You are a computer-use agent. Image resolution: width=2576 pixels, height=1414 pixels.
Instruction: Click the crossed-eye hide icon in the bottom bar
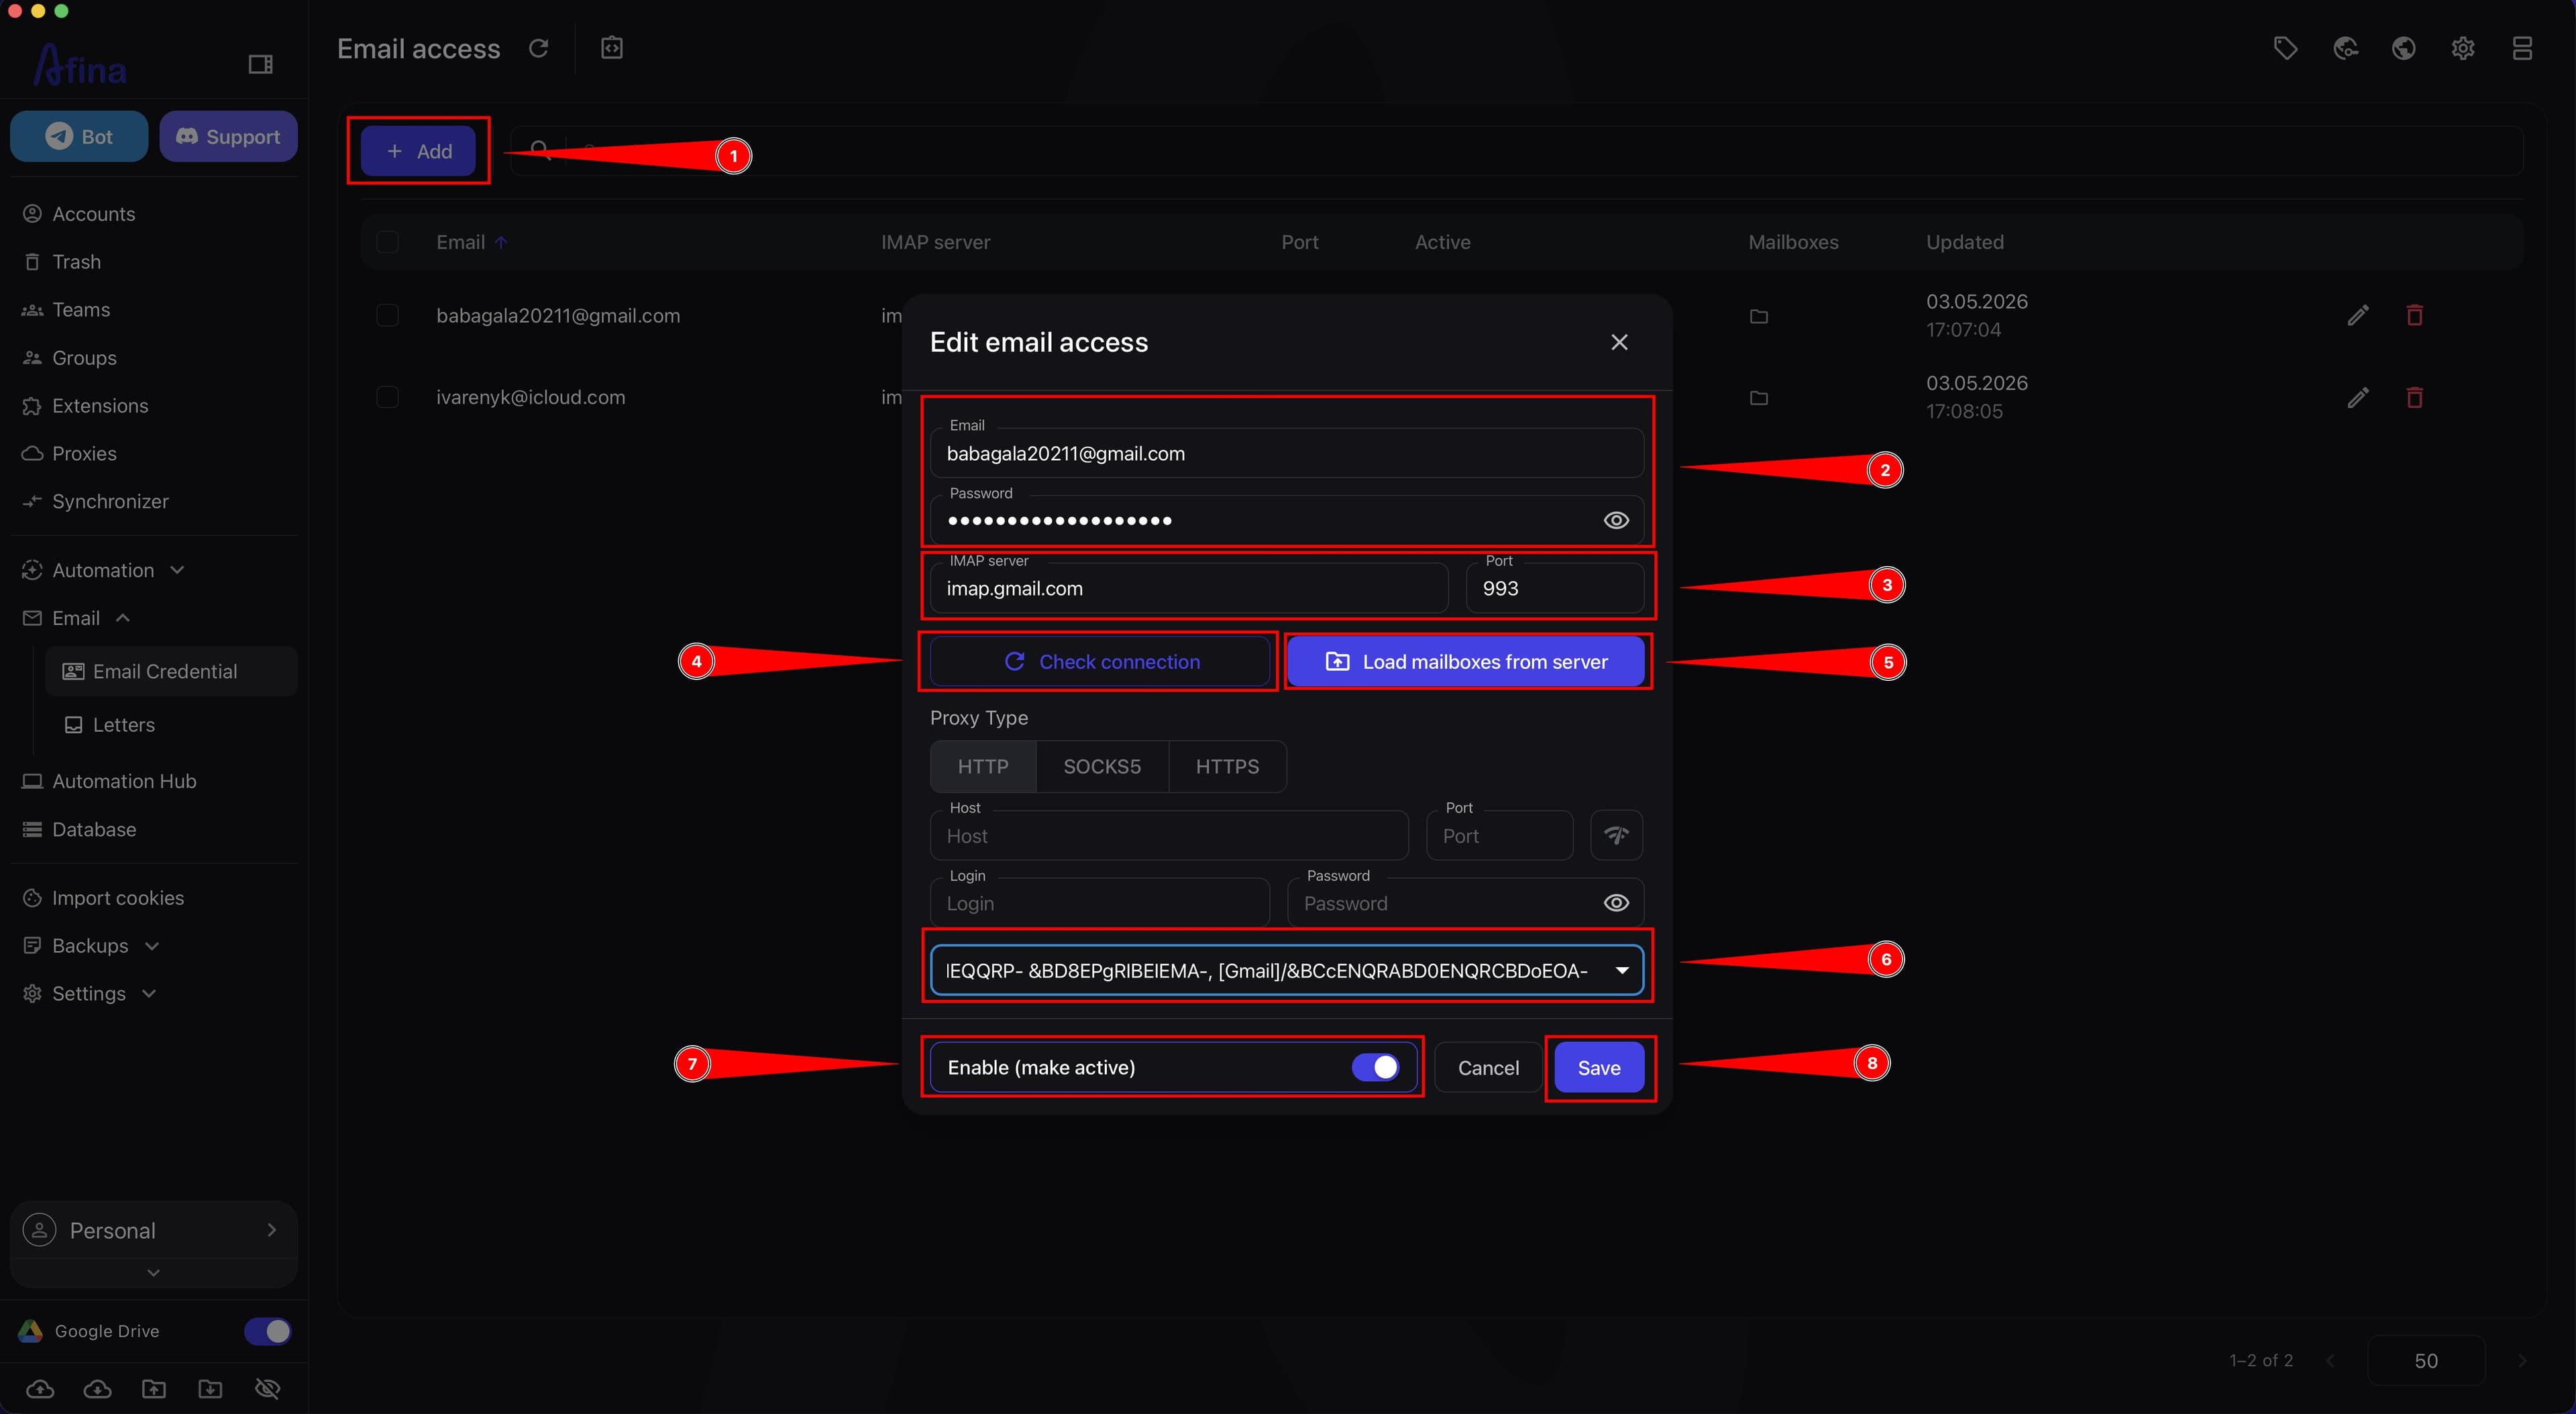coord(267,1388)
